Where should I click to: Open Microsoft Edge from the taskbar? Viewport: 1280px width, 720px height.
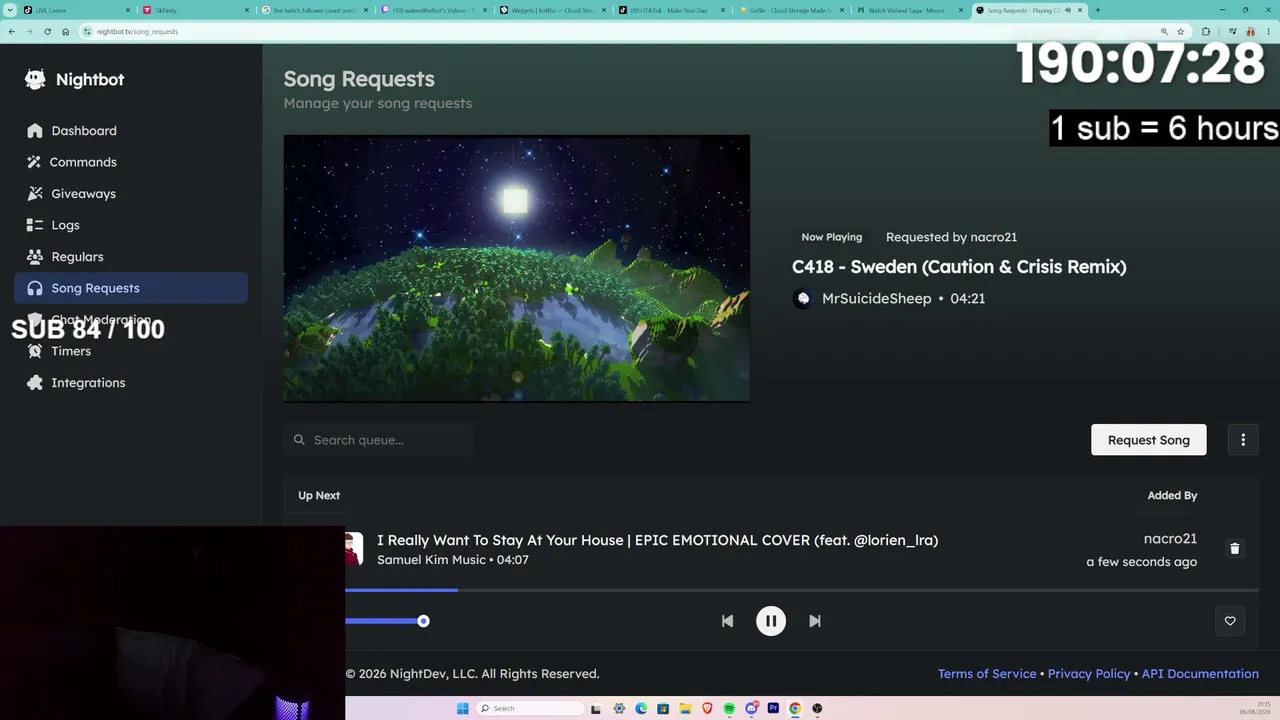tap(641, 708)
